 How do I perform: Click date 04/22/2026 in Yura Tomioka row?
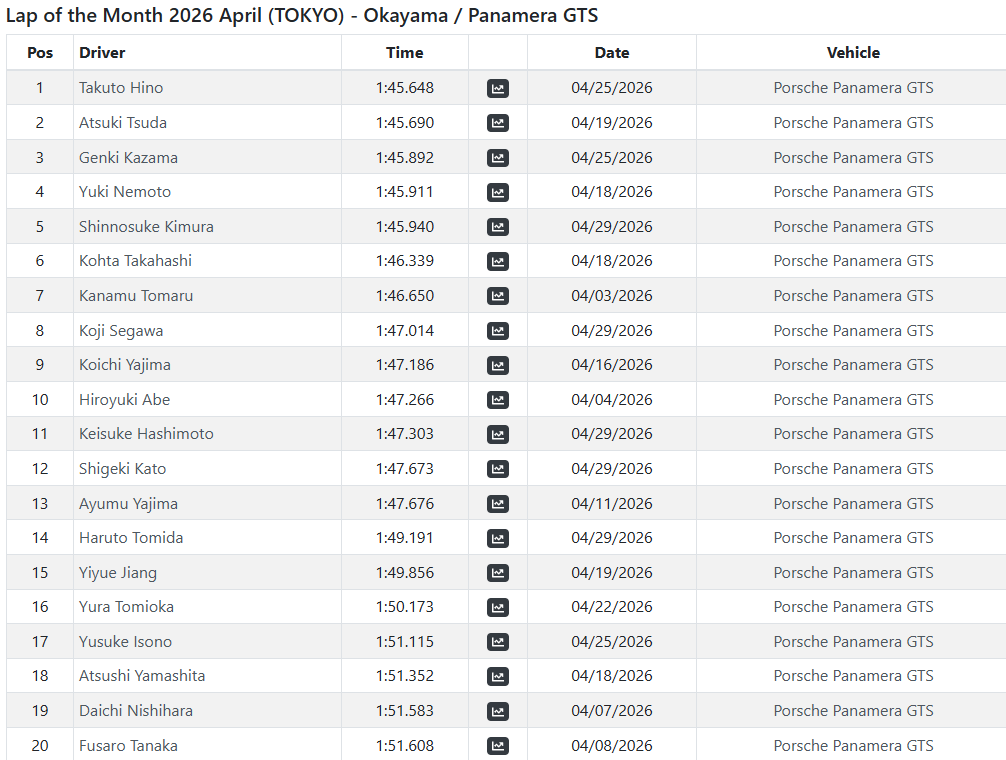click(x=612, y=607)
